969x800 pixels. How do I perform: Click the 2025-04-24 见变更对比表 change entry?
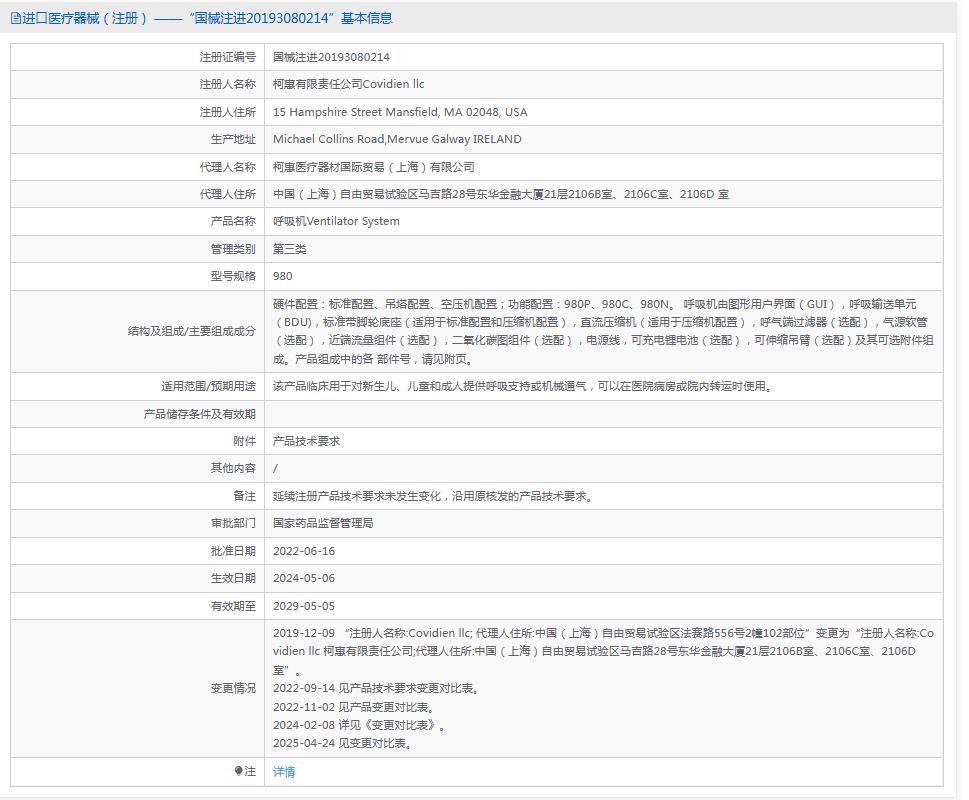point(342,743)
